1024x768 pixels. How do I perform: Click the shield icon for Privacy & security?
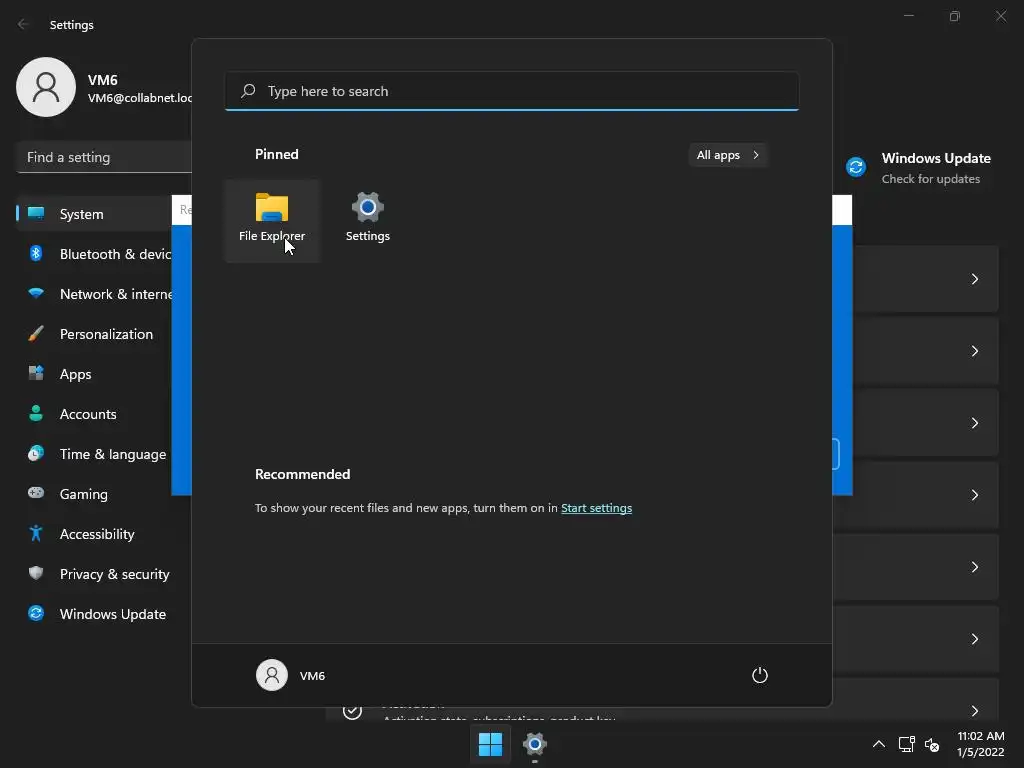pos(36,573)
